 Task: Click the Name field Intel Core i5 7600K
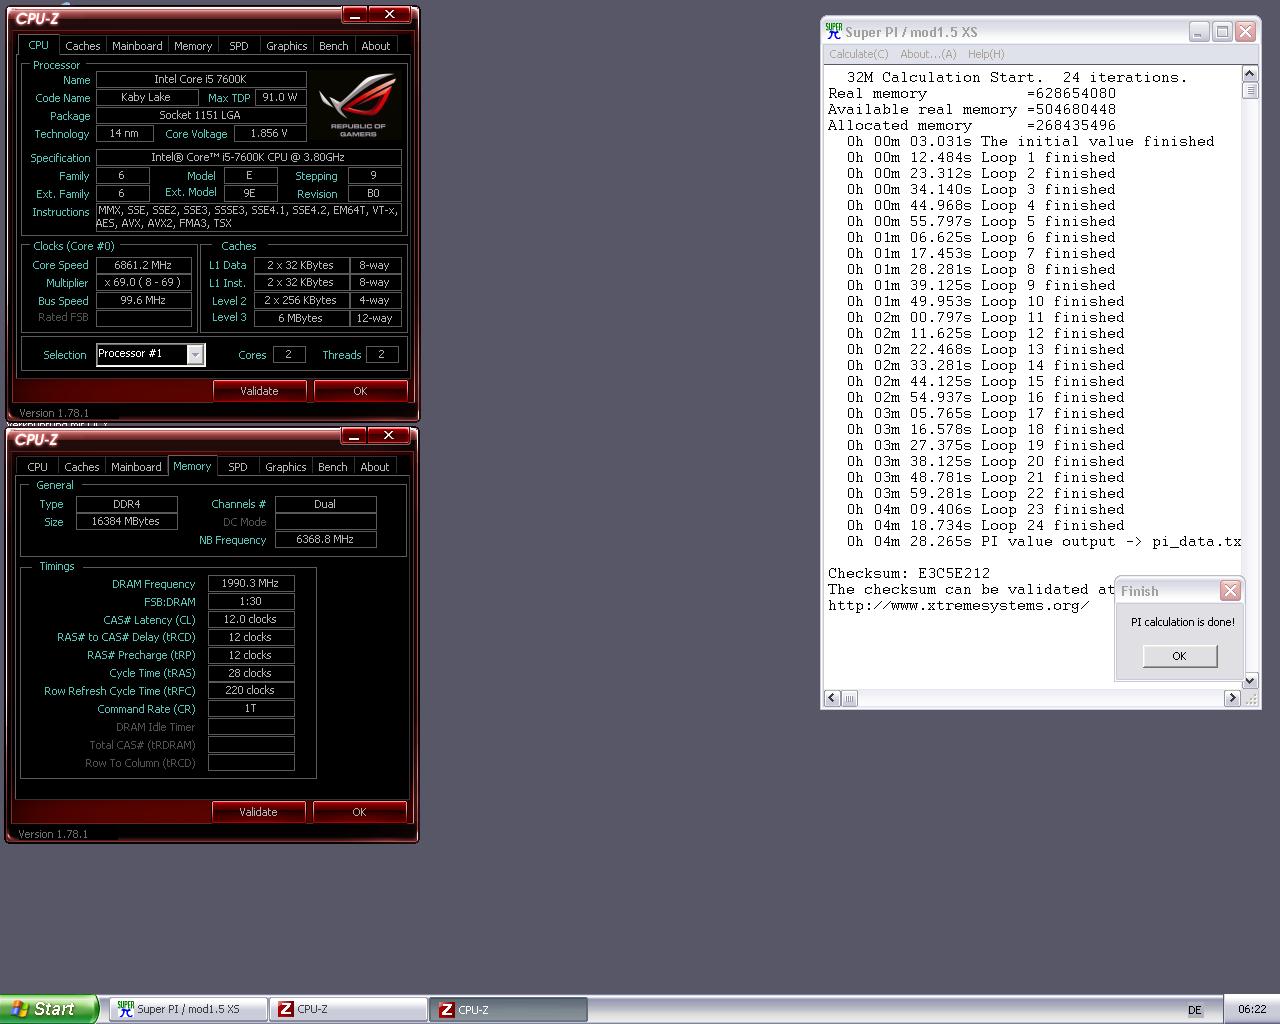point(201,79)
